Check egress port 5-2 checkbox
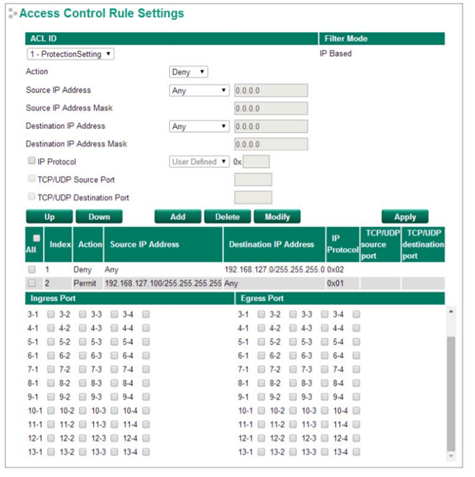This screenshot has height=477, width=475. click(293, 342)
